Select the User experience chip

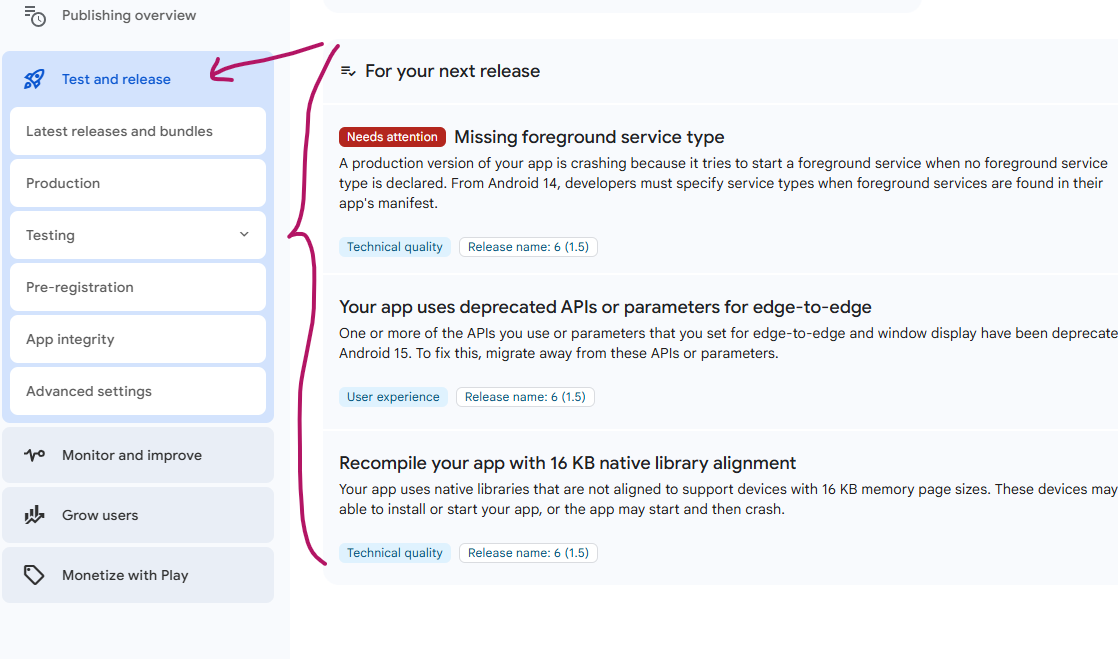(393, 396)
